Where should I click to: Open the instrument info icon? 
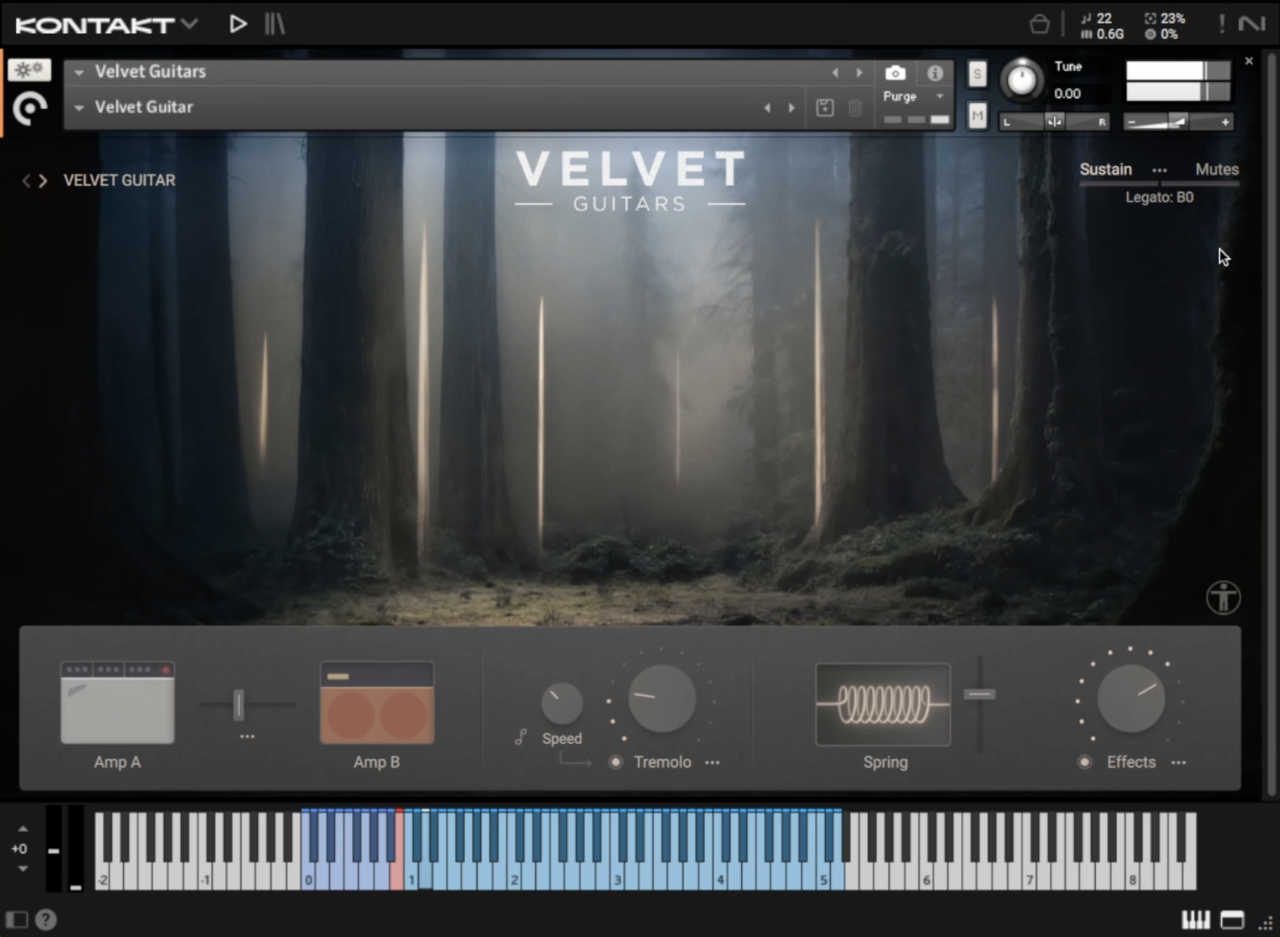click(935, 73)
